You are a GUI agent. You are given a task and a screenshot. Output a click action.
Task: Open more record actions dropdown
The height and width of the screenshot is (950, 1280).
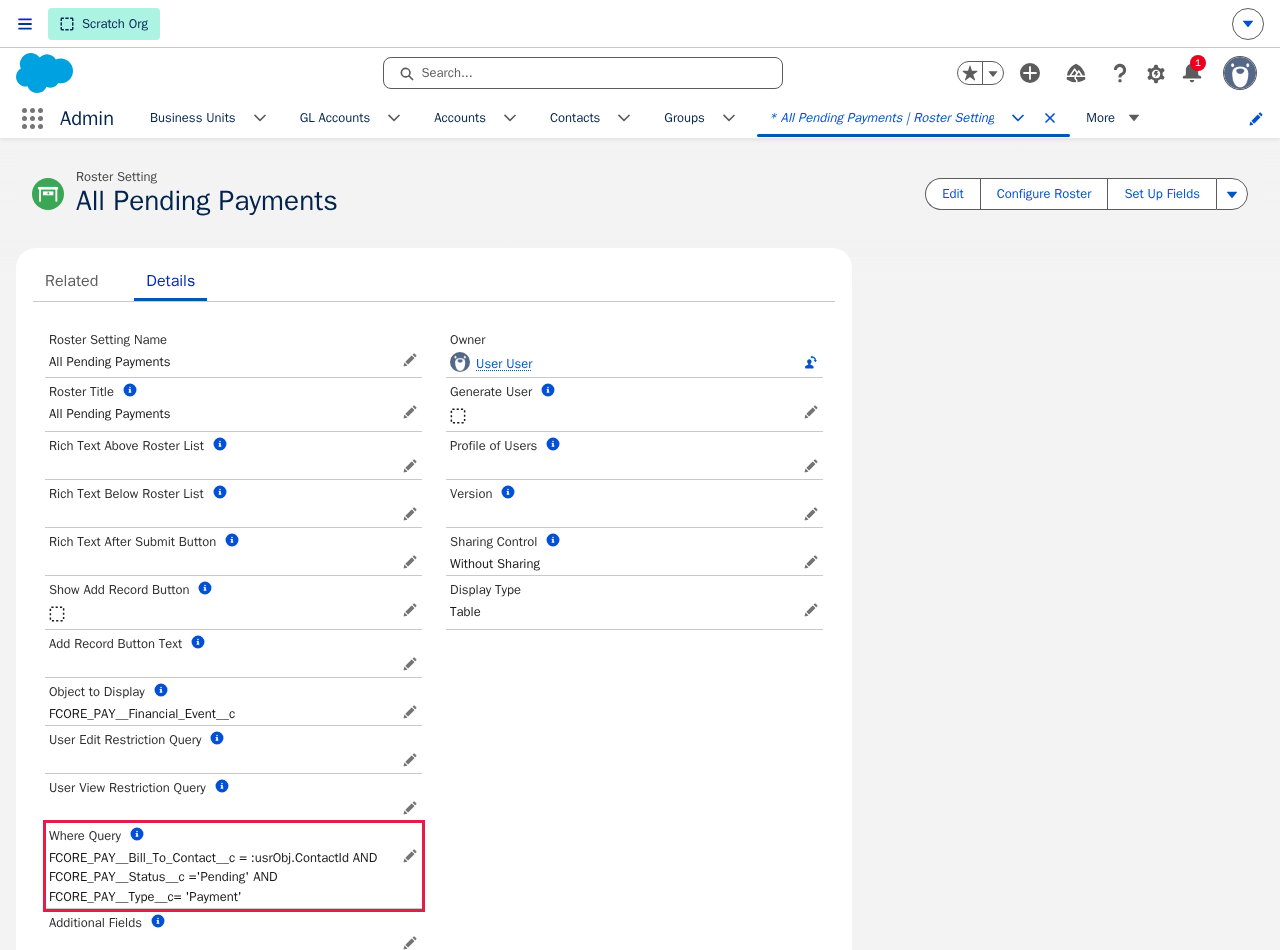[x=1232, y=194]
